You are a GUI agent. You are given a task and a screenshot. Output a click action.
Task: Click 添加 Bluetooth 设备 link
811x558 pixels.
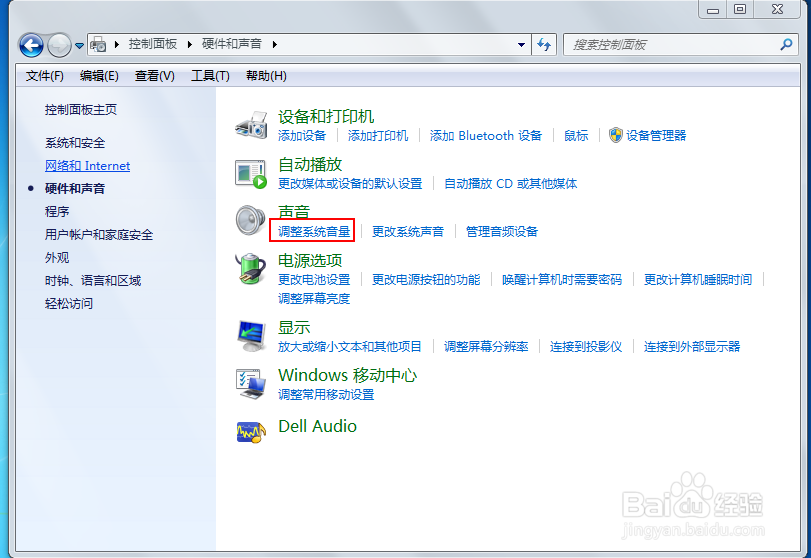(486, 135)
